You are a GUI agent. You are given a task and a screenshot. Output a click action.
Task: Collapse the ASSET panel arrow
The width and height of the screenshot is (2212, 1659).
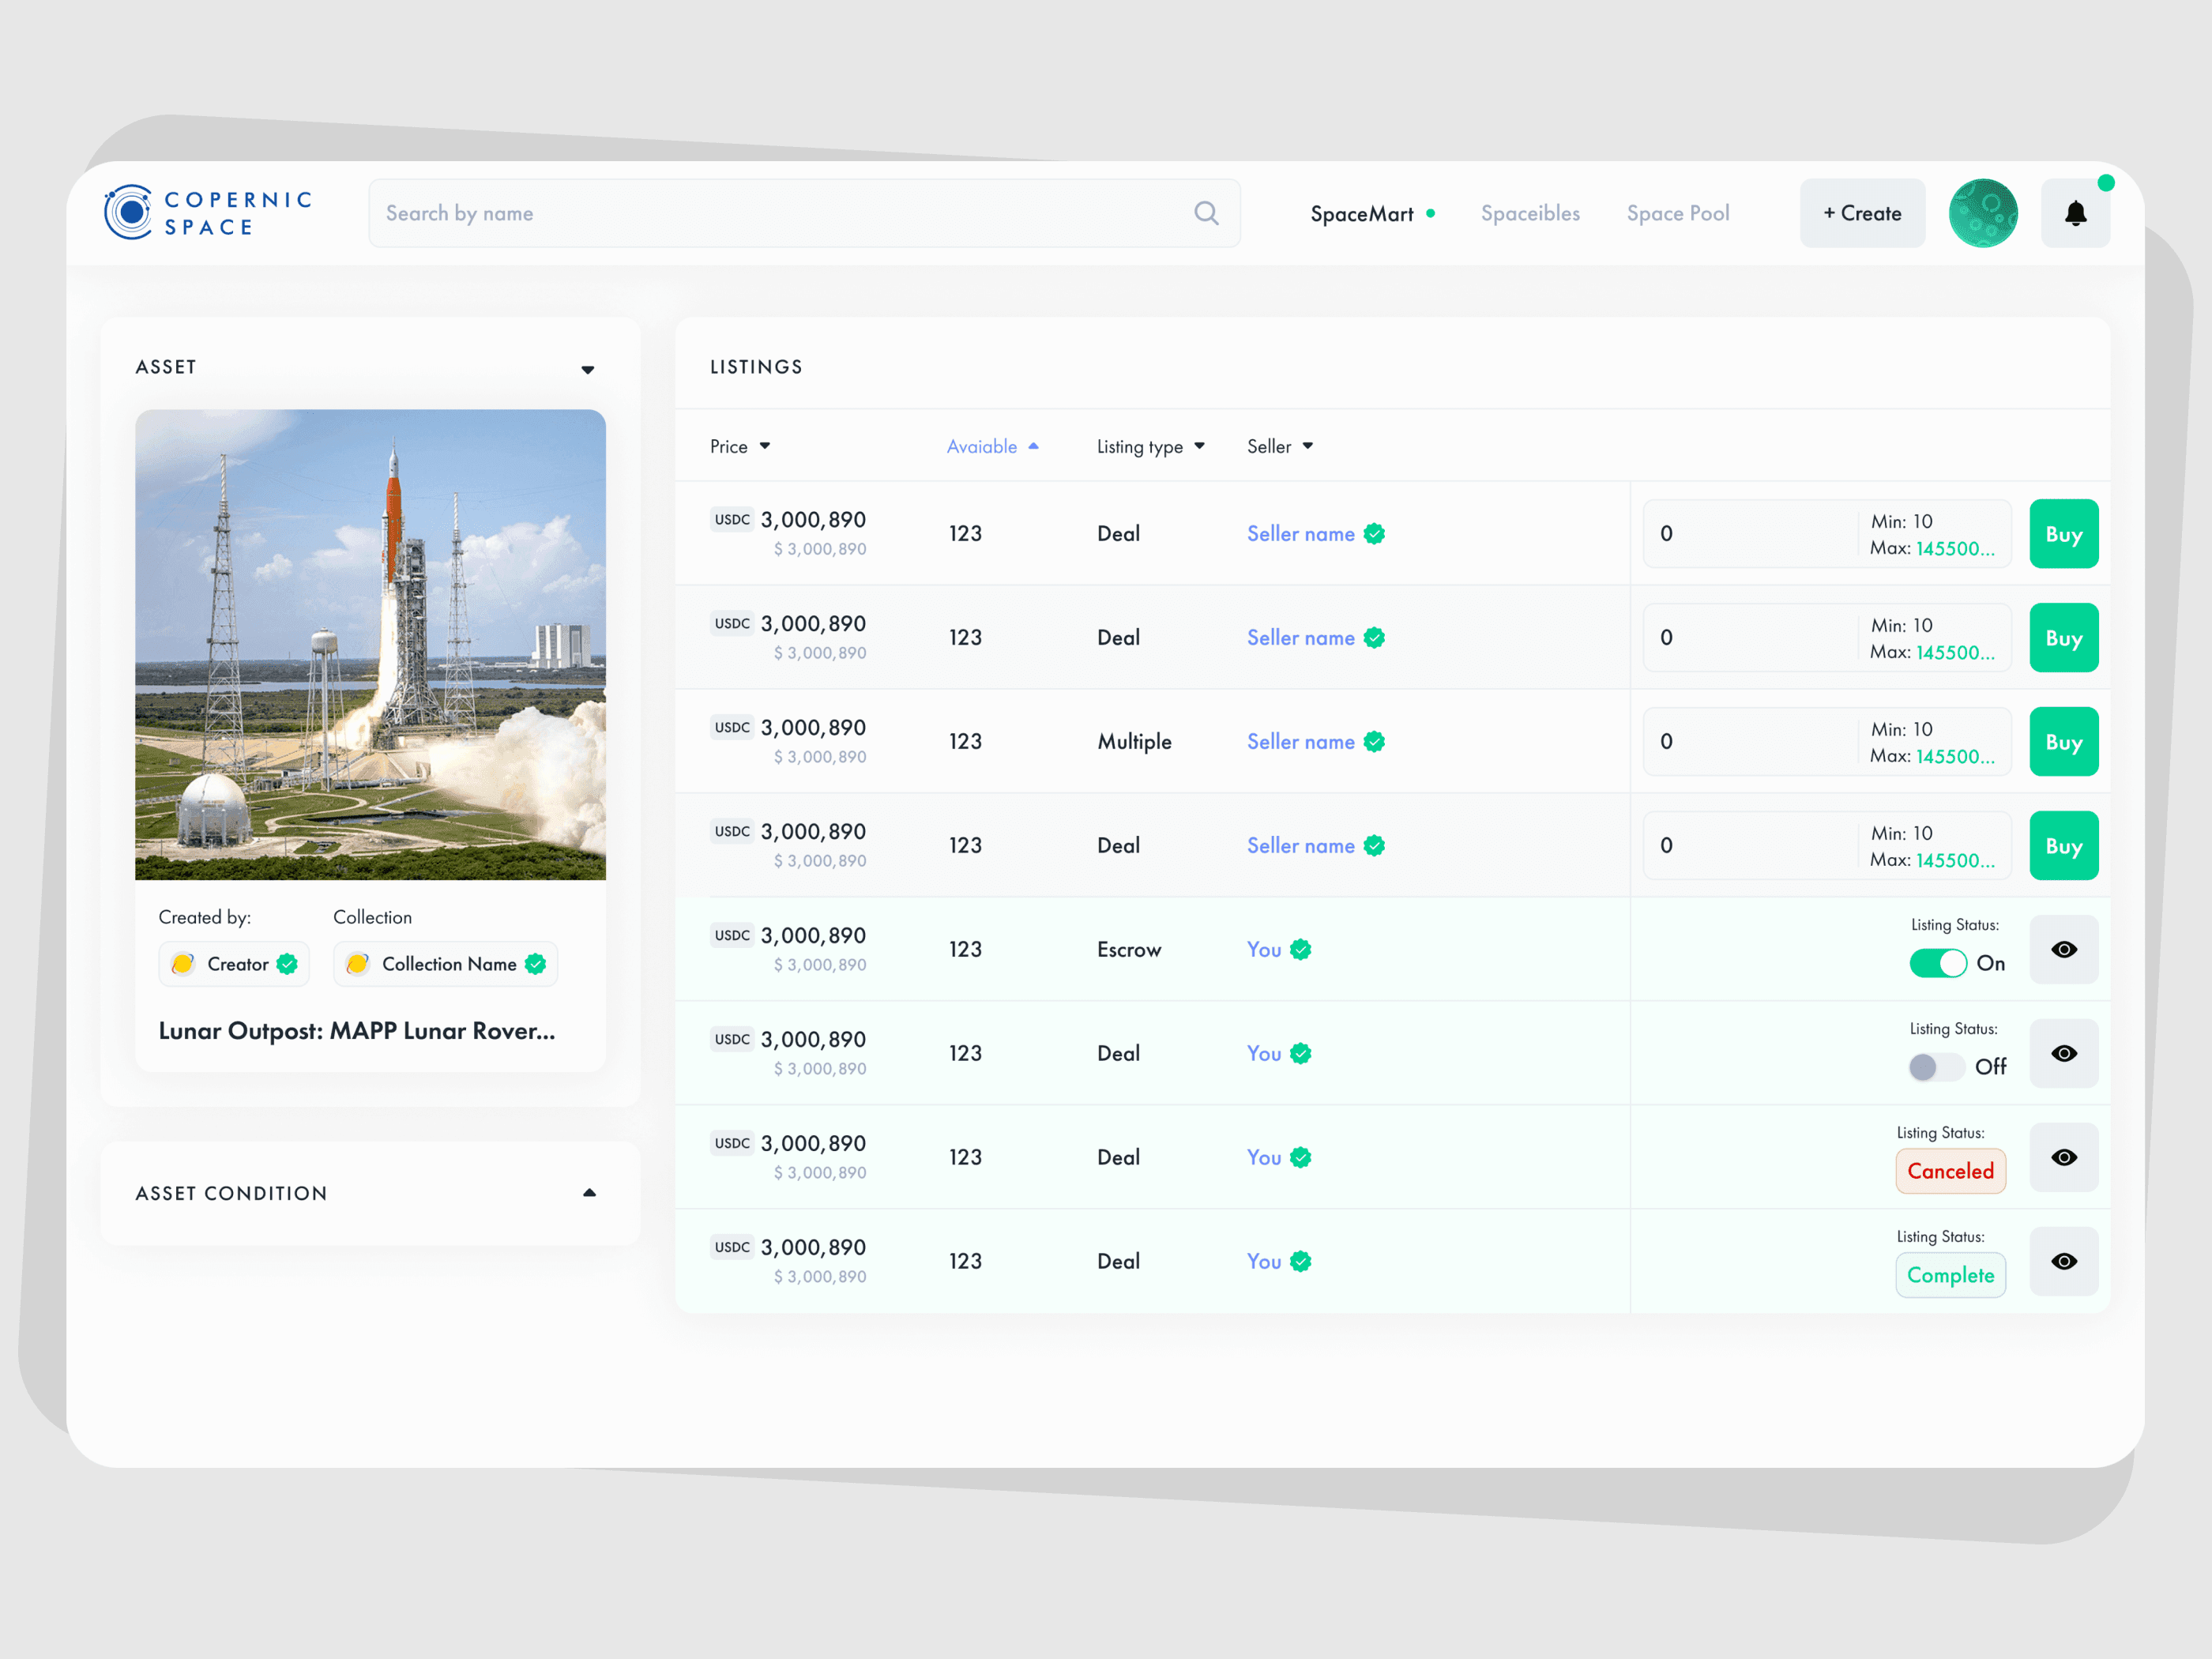coord(588,369)
